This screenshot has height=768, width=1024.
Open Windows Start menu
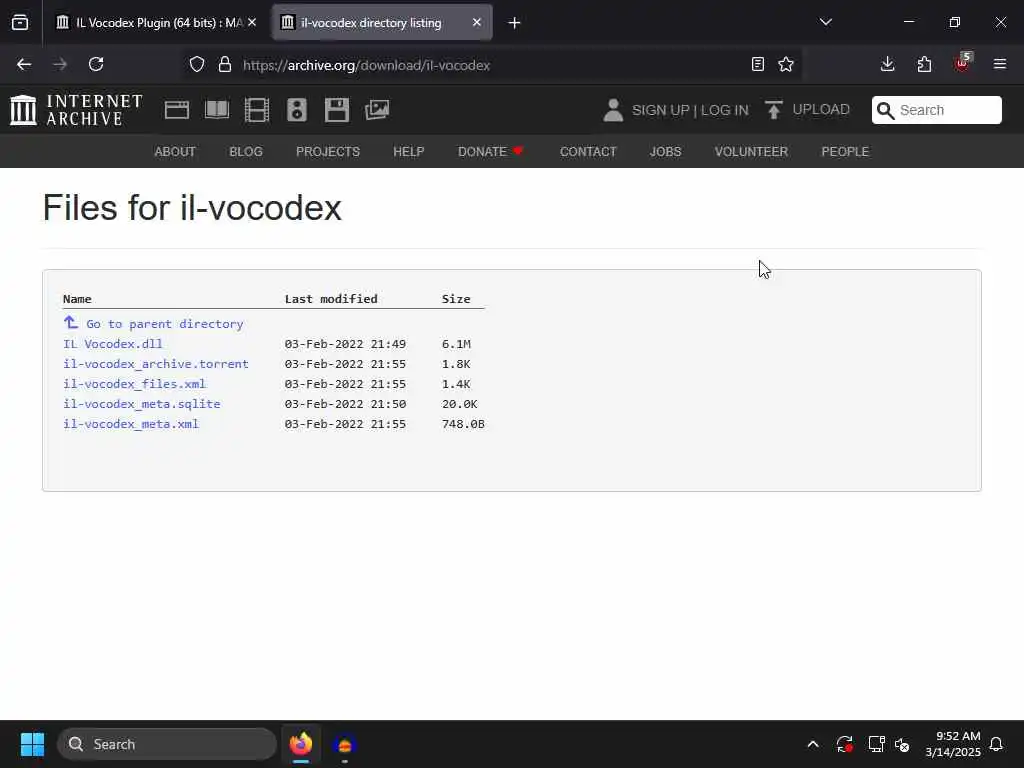click(x=32, y=744)
